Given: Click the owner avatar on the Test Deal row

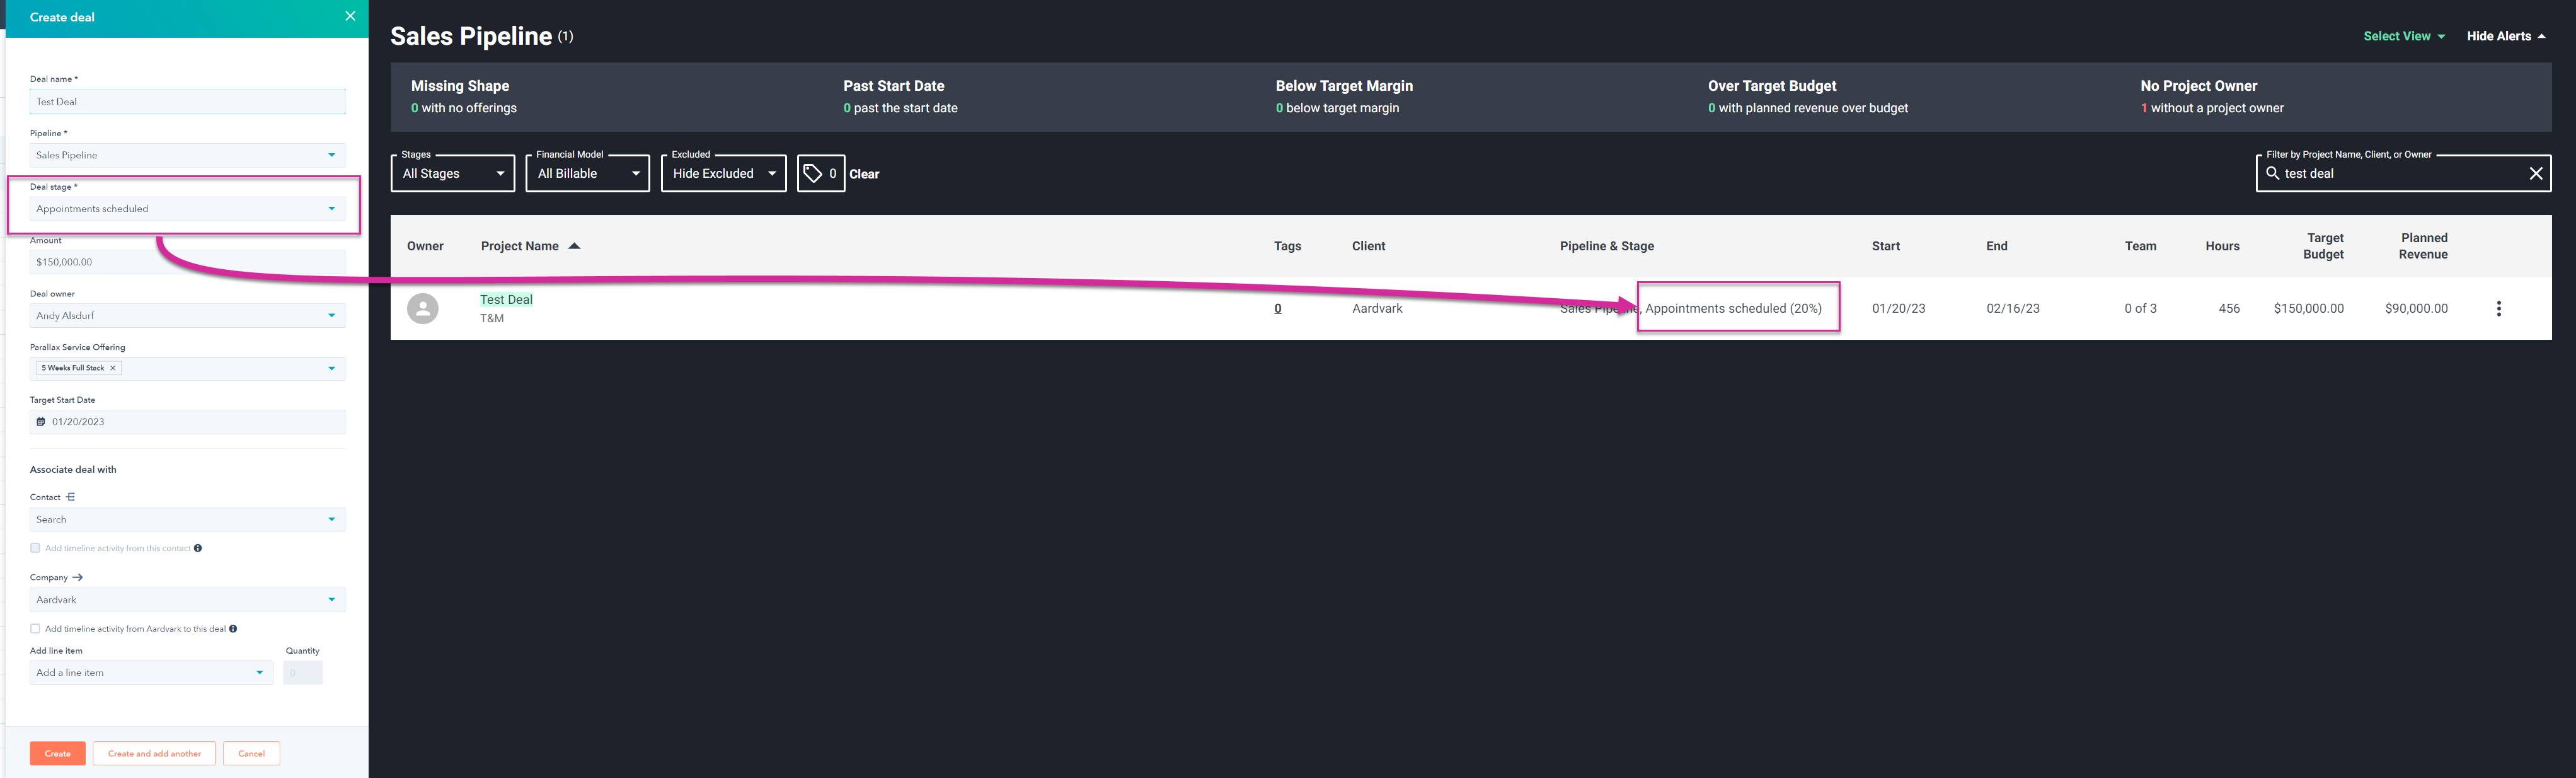Looking at the screenshot, I should [423, 308].
